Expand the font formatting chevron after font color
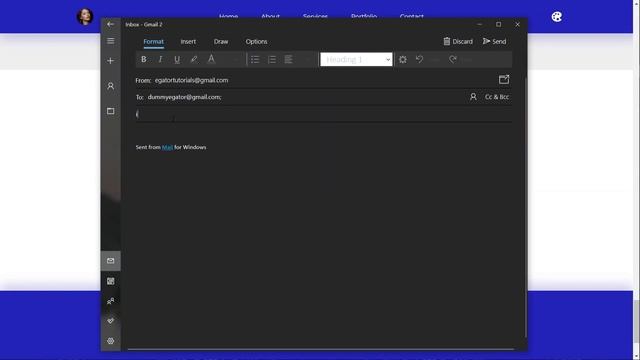This screenshot has width=640, height=360. click(x=236, y=60)
